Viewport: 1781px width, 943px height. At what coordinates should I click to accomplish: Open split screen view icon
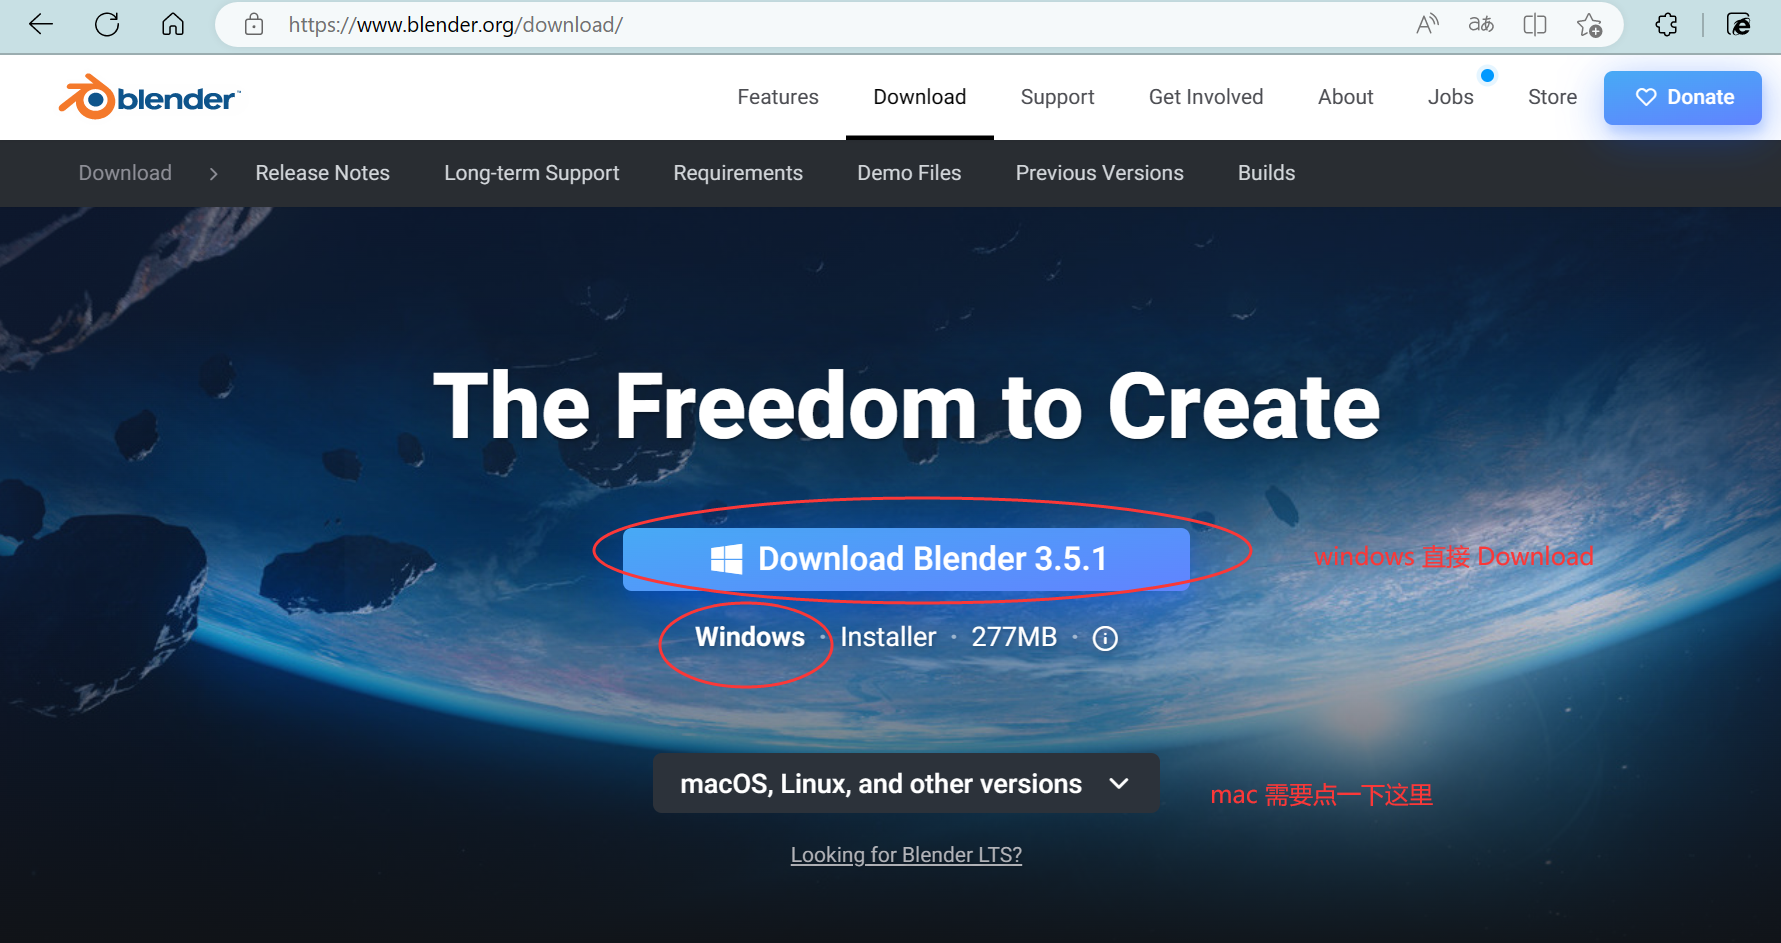(1535, 24)
